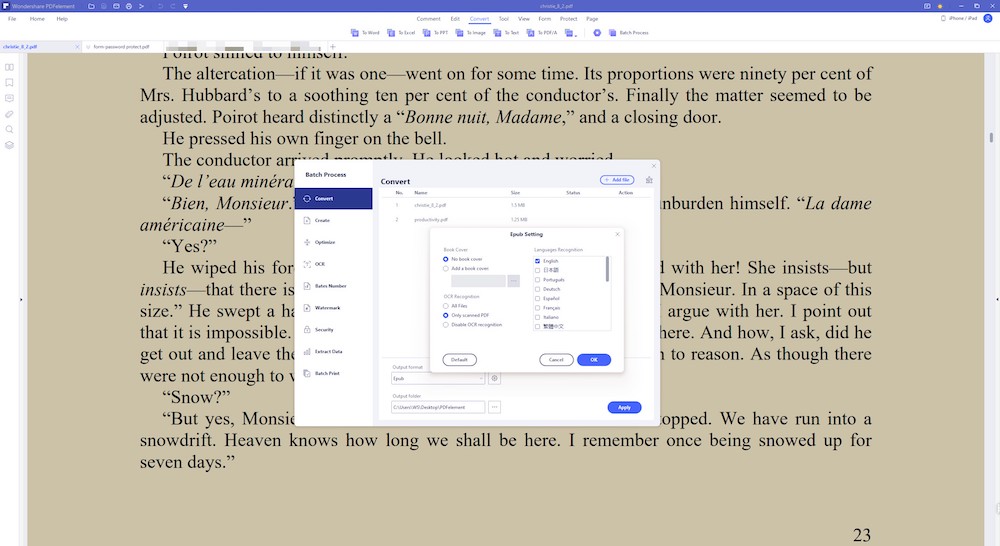Select Batch Print in Batch Process sidebar
This screenshot has height=546, width=1000.
[x=334, y=373]
